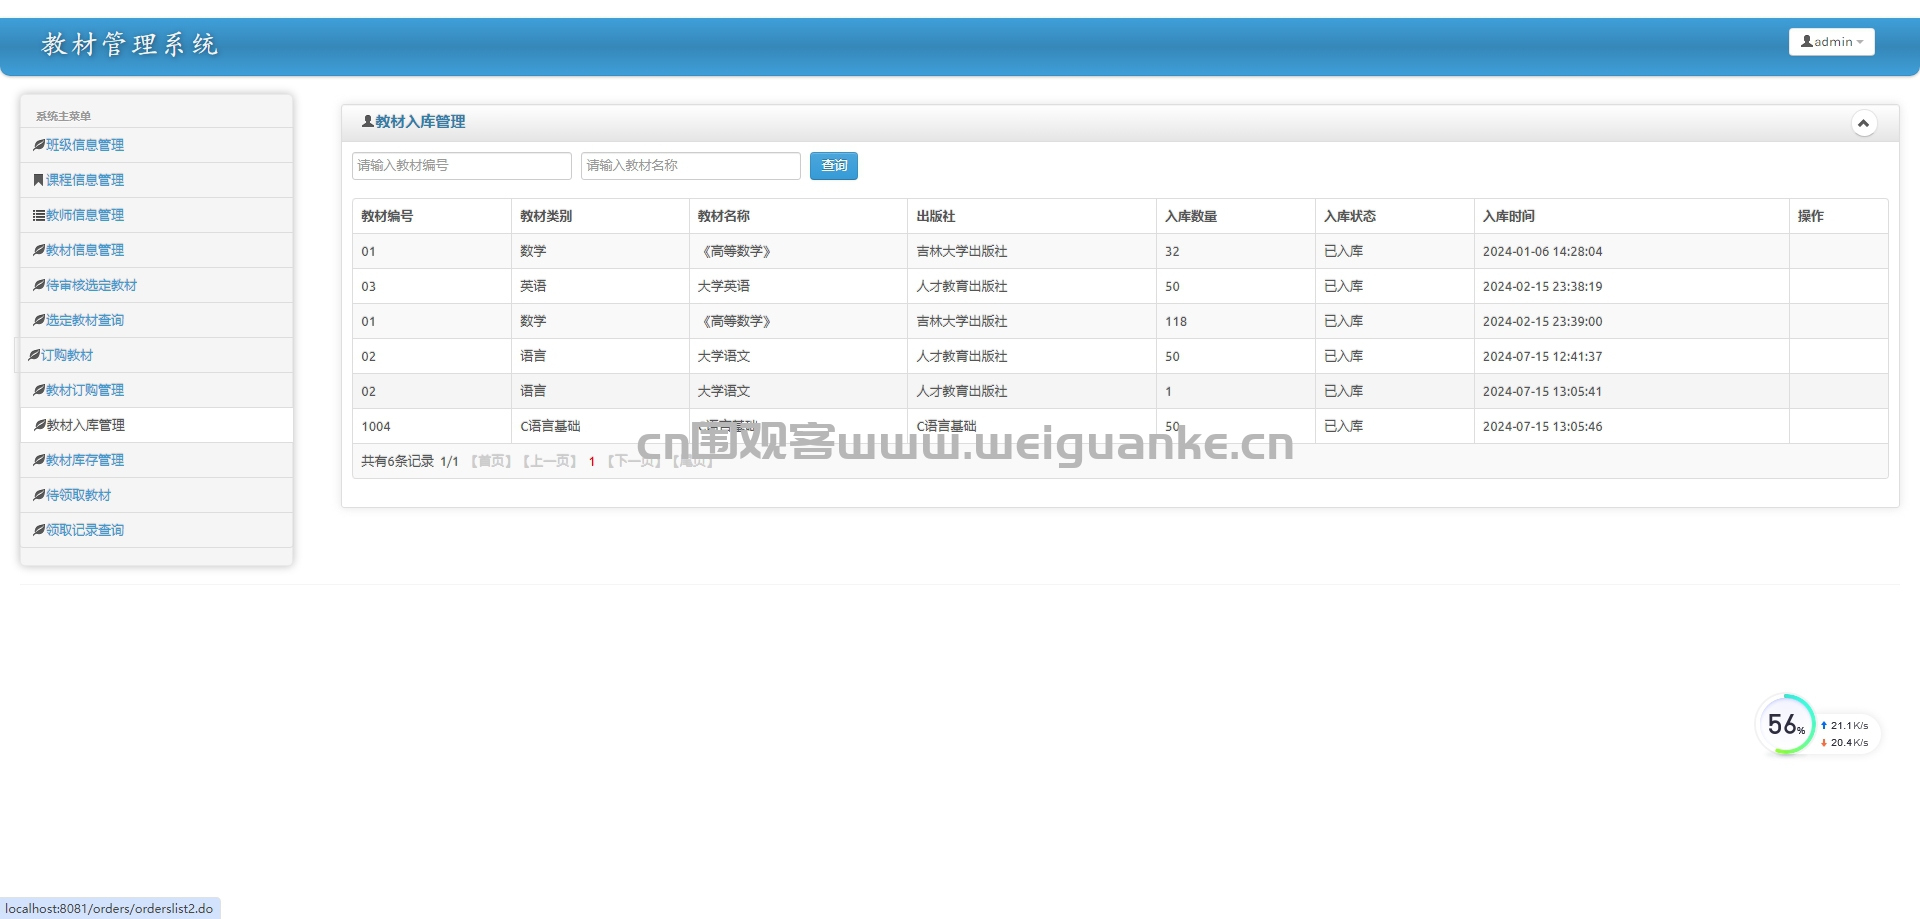Click list icon beside 教师信息管理
Viewport: 1920px width, 919px height.
(x=39, y=215)
